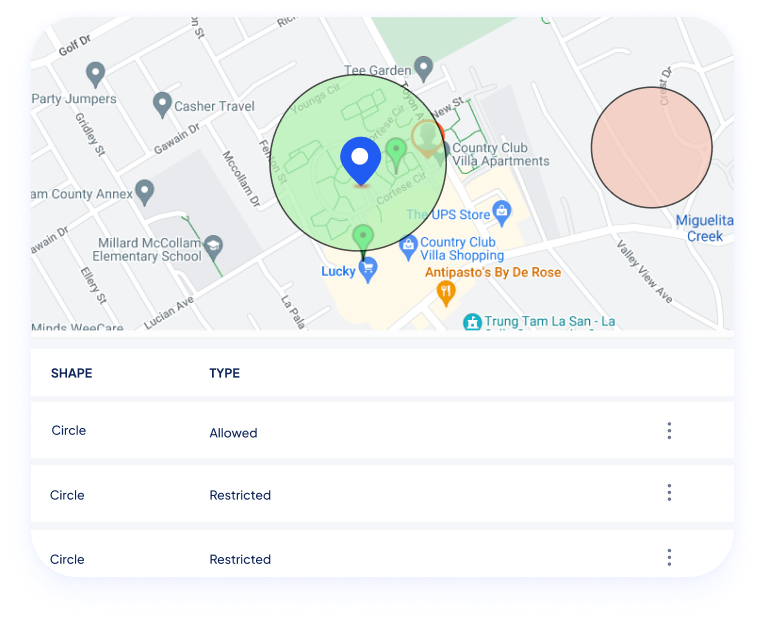
Task: Open options menu for the Allowed circle row
Action: (669, 431)
